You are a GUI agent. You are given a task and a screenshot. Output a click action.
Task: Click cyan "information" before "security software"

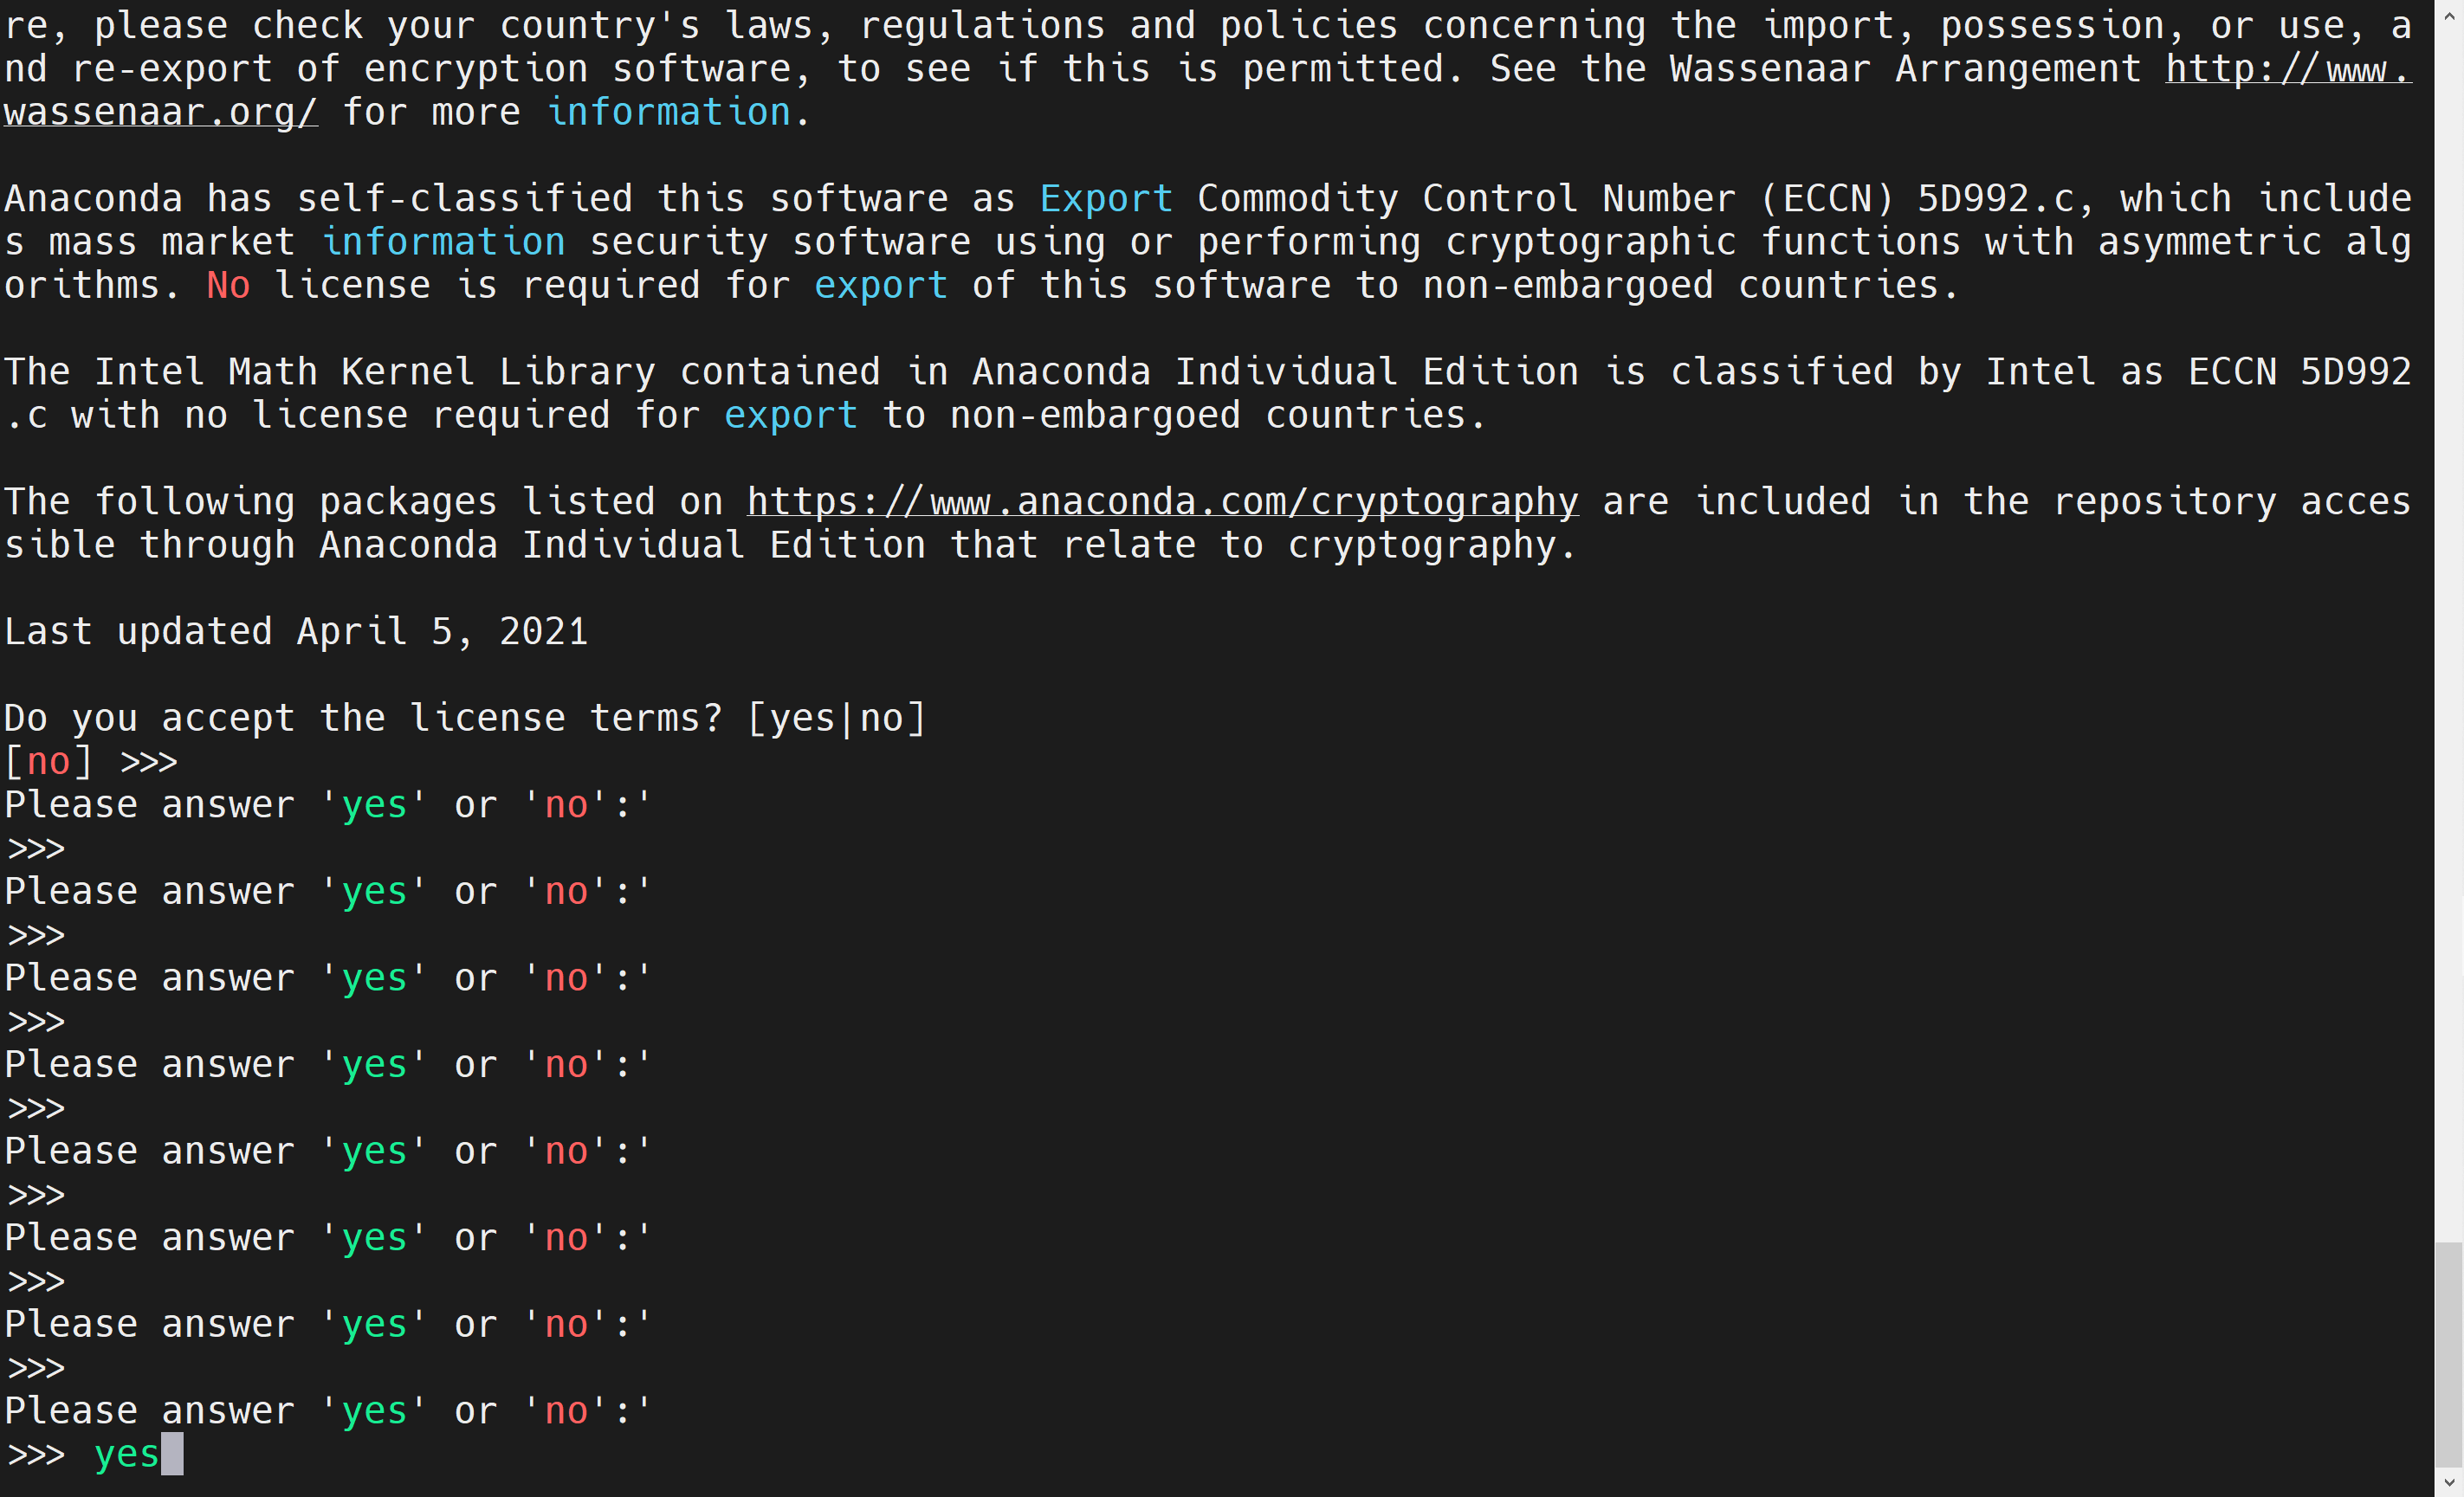tap(443, 242)
